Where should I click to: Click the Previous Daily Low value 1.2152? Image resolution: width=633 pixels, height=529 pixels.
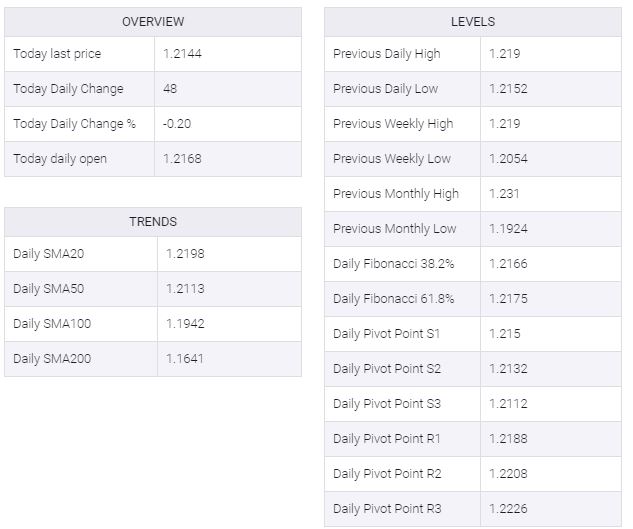(508, 89)
